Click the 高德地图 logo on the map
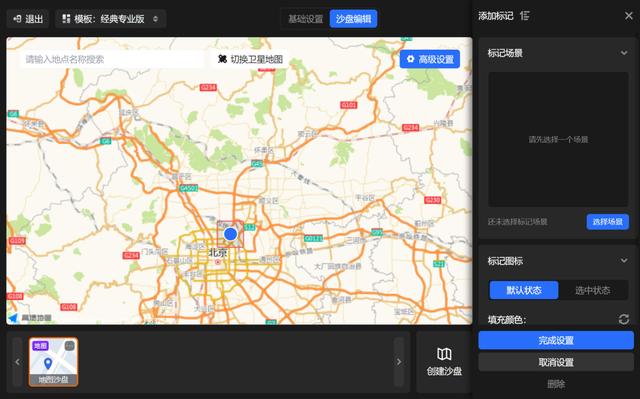 [31, 318]
